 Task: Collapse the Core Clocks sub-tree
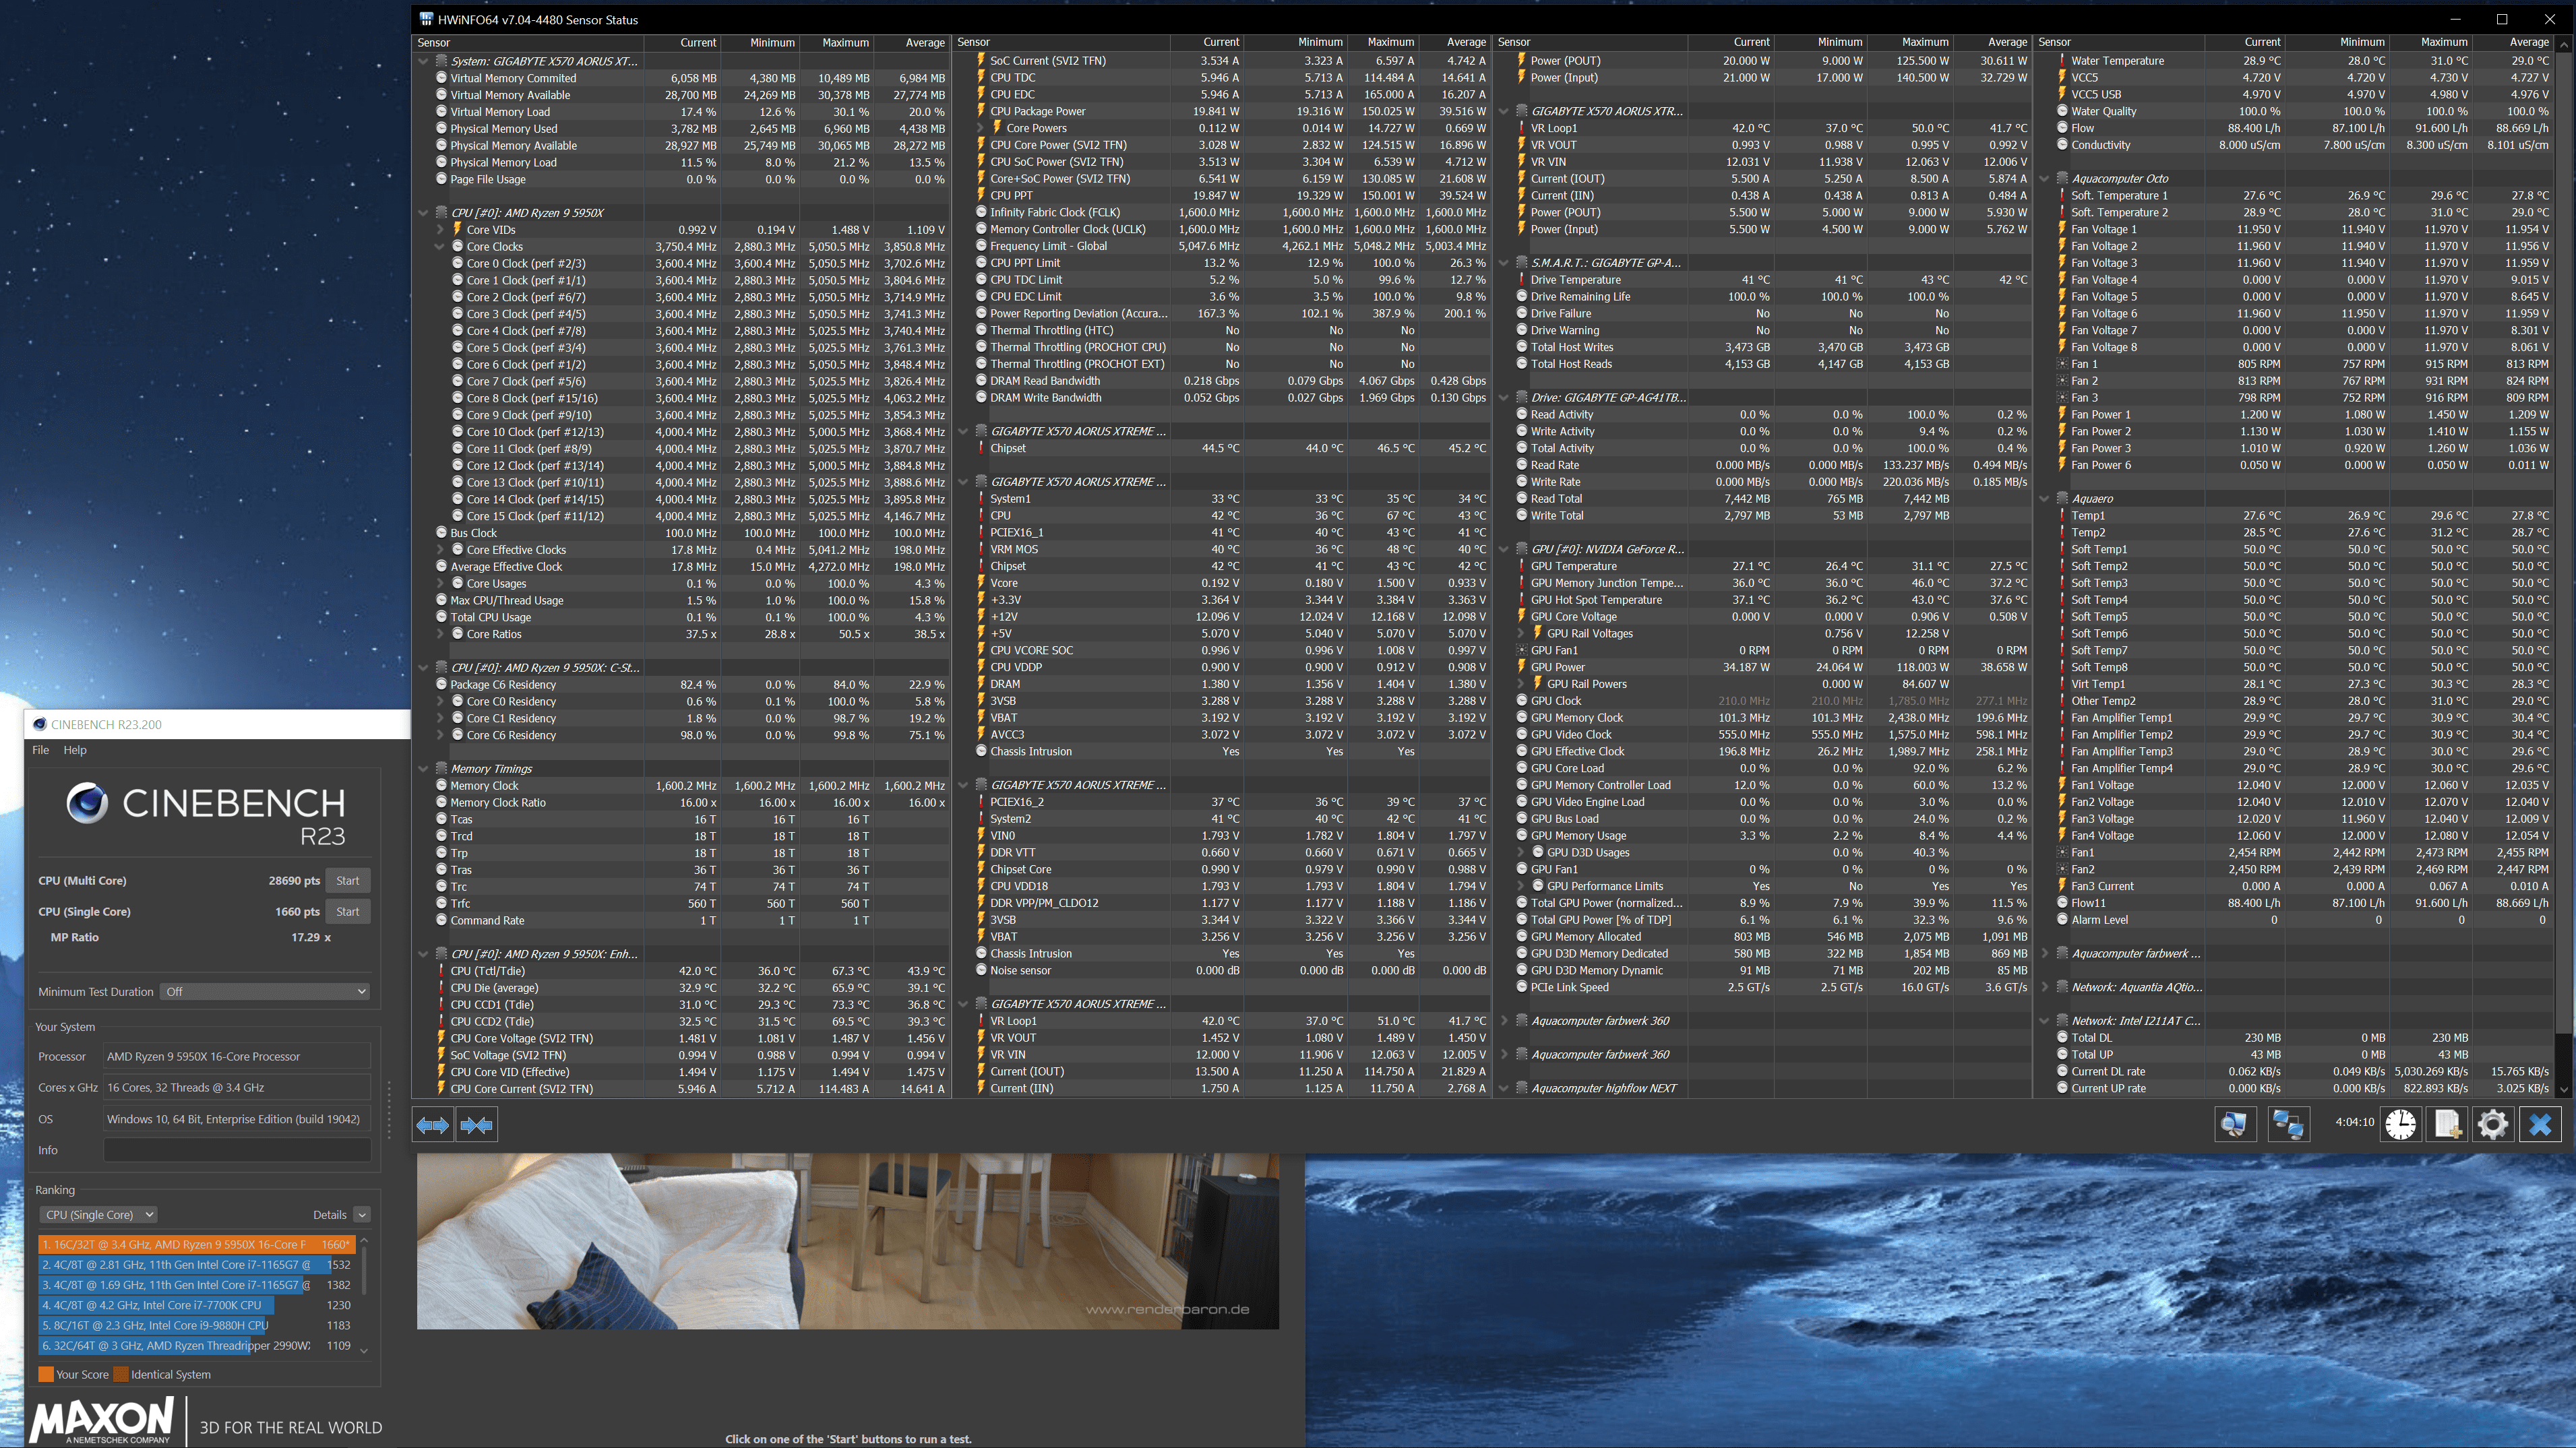(440, 246)
